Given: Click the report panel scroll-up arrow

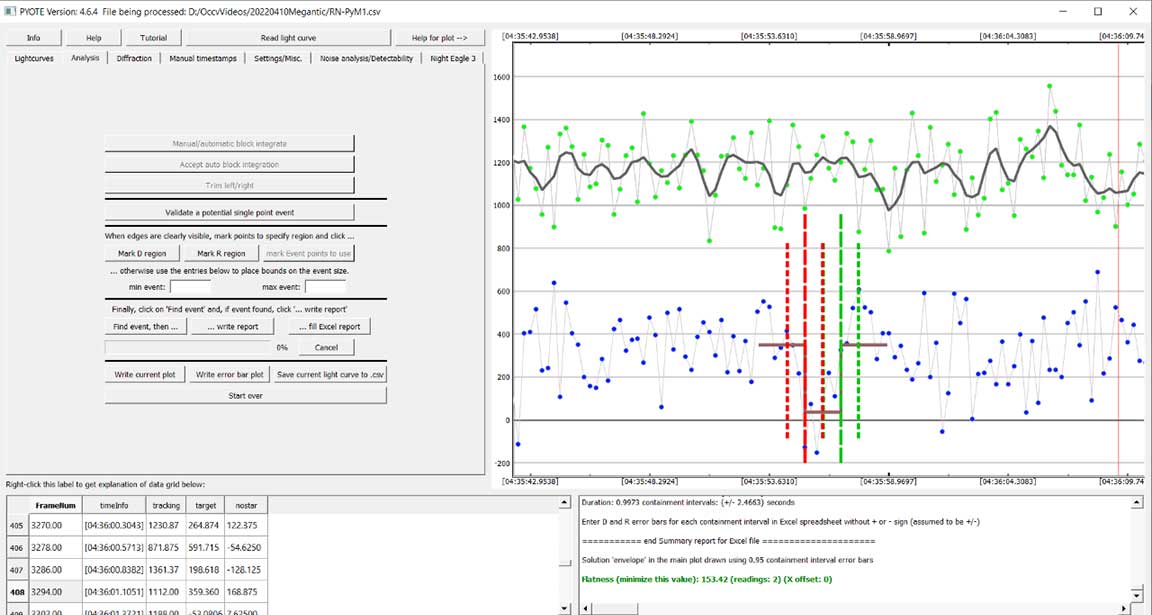Looking at the screenshot, I should [x=1137, y=503].
